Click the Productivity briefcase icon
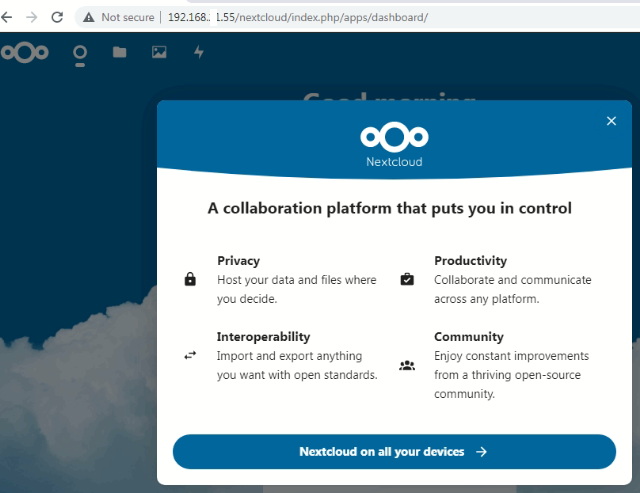Viewport: 640px width, 493px height. pyautogui.click(x=407, y=279)
